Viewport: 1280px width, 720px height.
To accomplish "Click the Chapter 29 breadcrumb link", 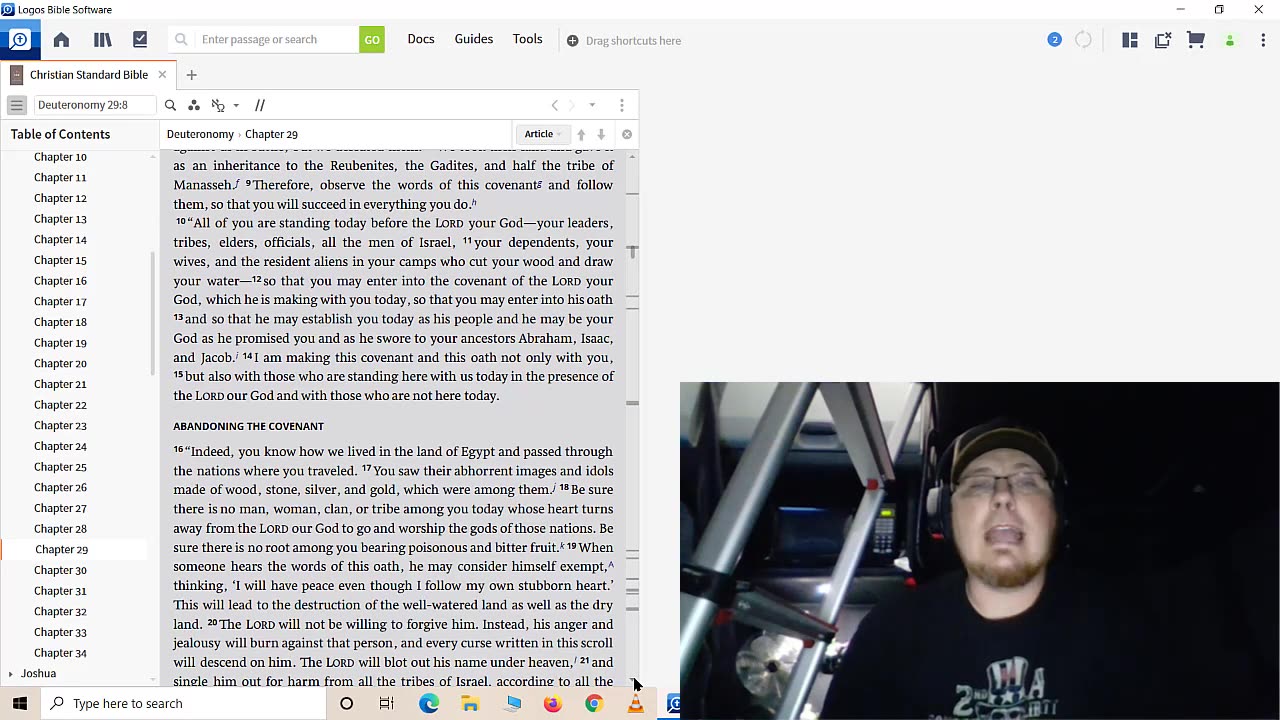I will pyautogui.click(x=271, y=134).
